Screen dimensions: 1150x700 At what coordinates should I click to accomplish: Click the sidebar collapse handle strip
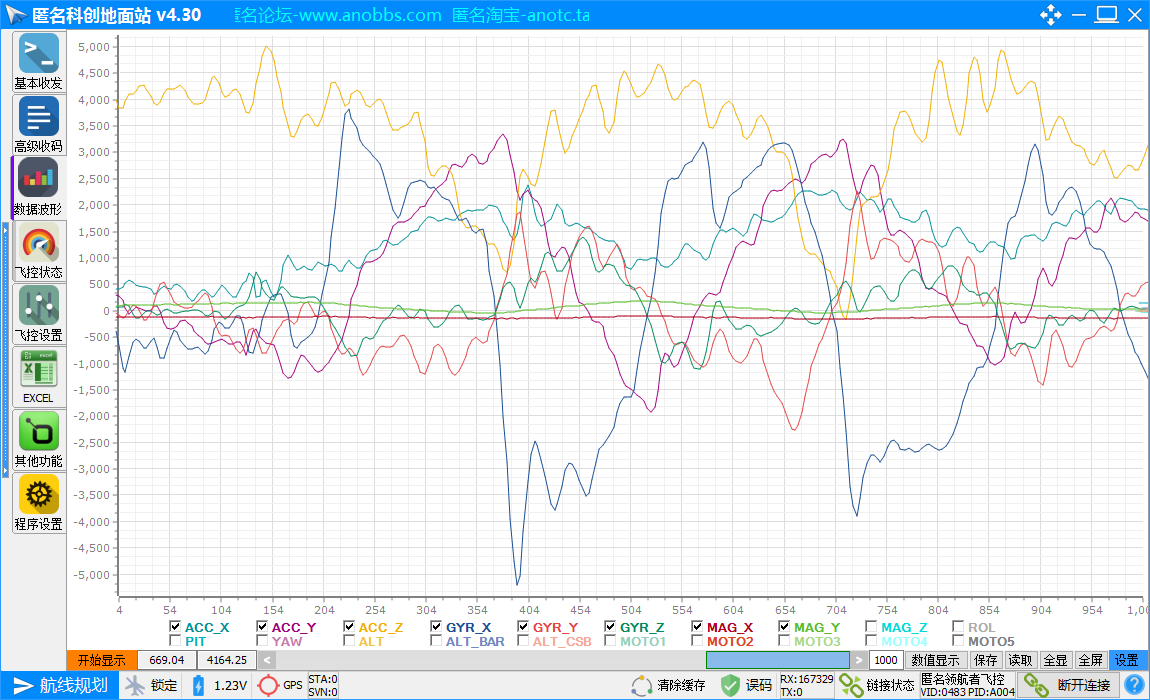(x=6, y=349)
